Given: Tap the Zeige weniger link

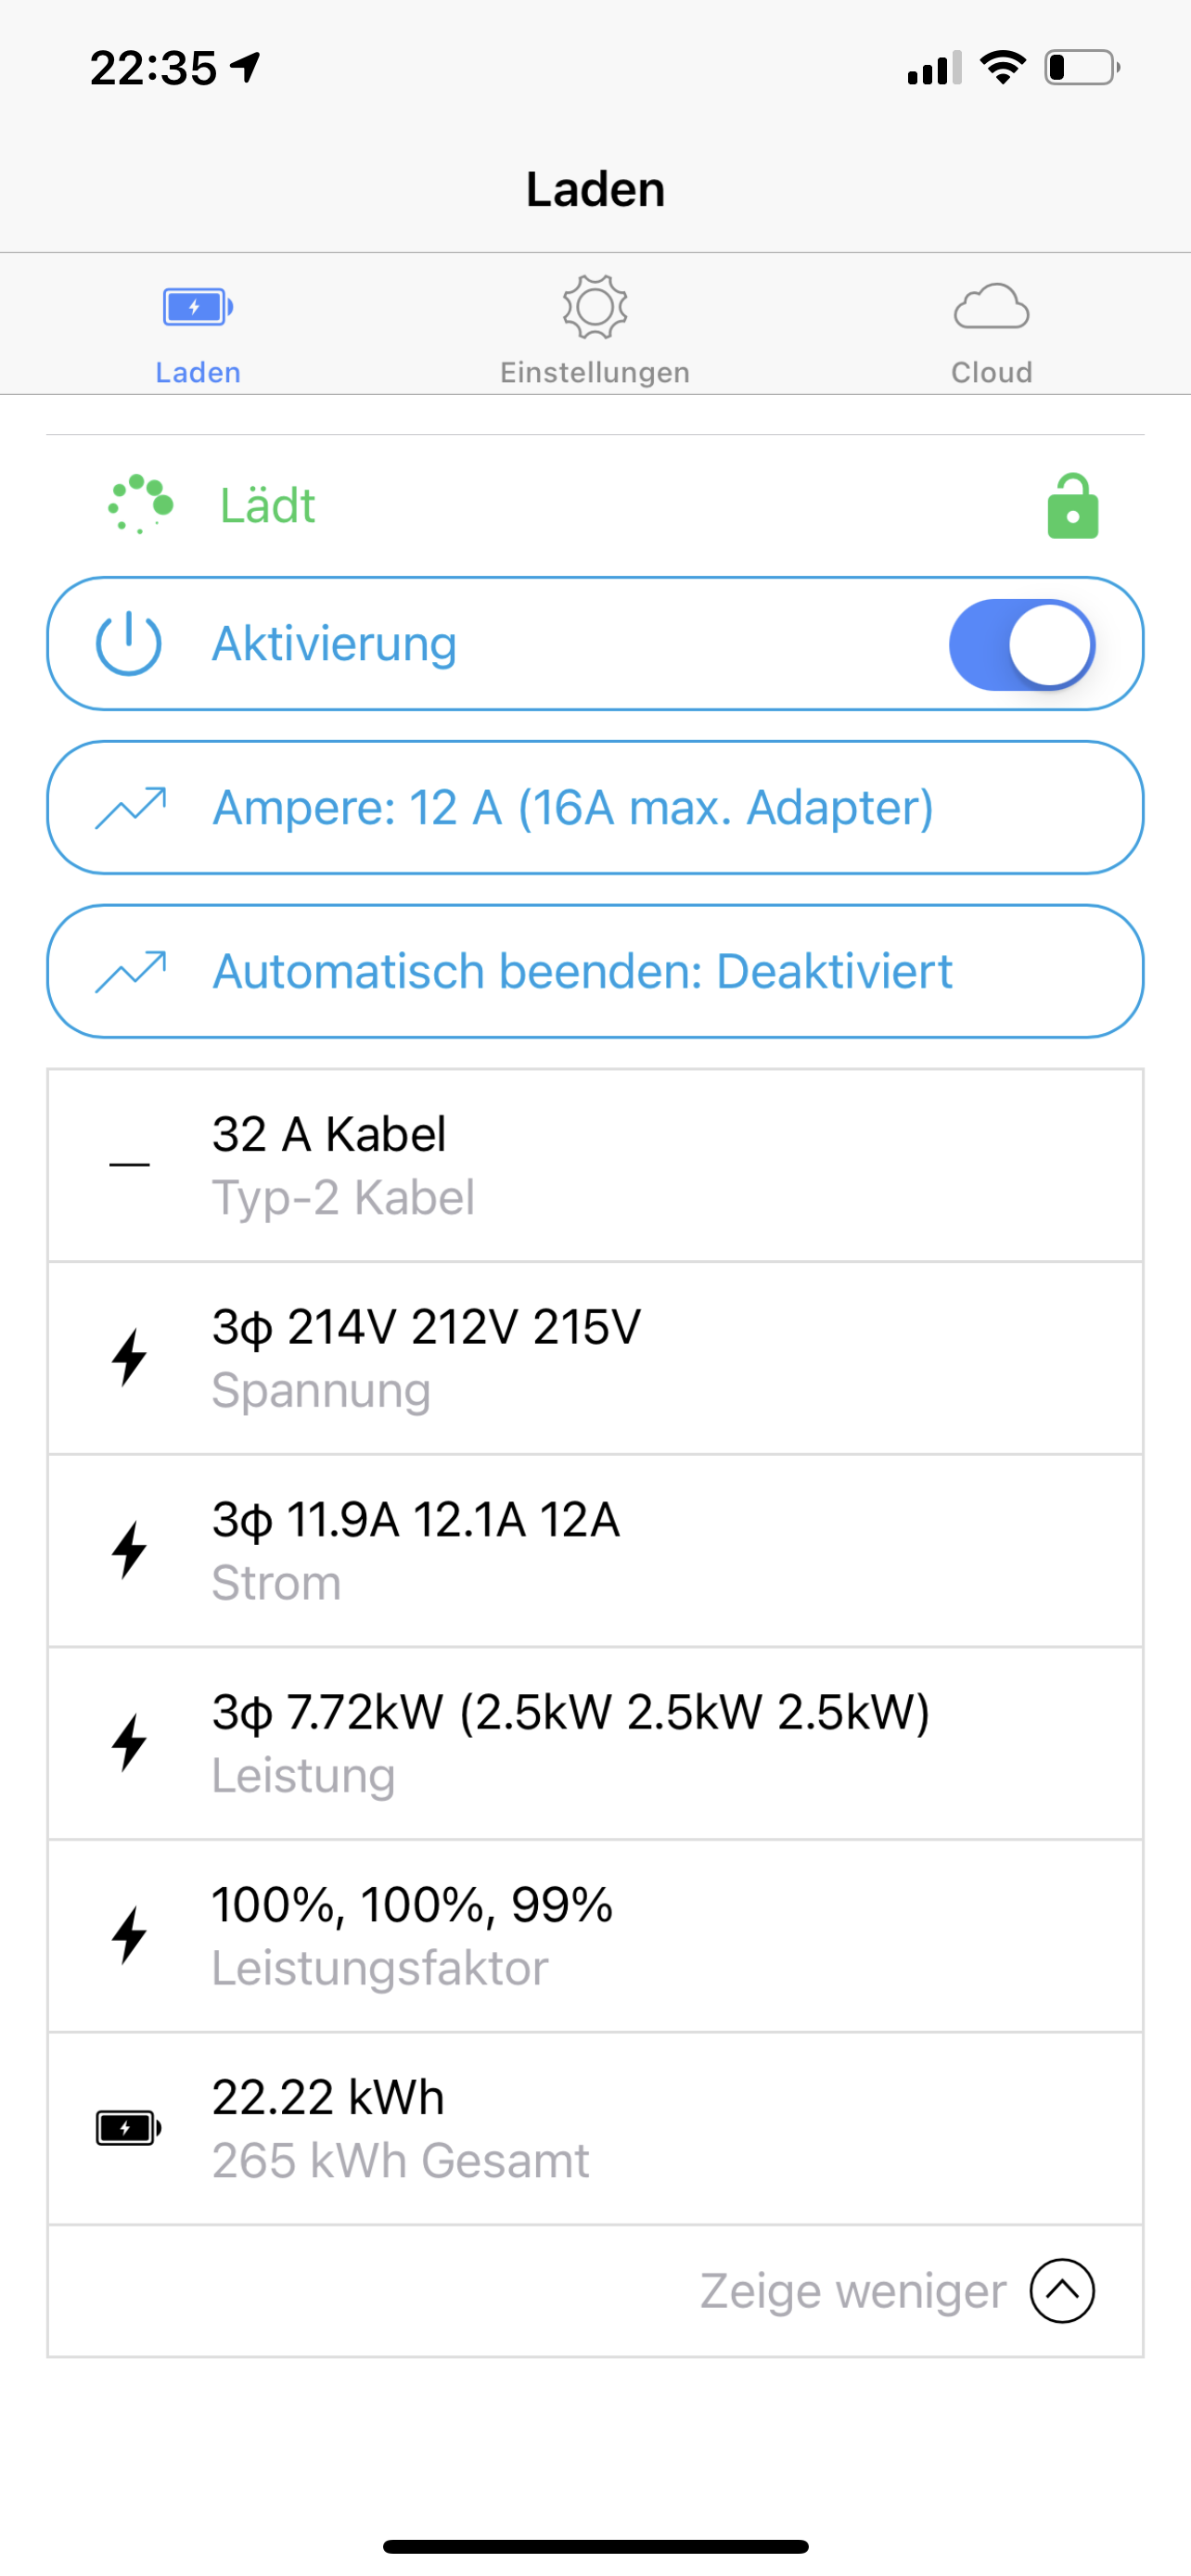Looking at the screenshot, I should pyautogui.click(x=852, y=2291).
